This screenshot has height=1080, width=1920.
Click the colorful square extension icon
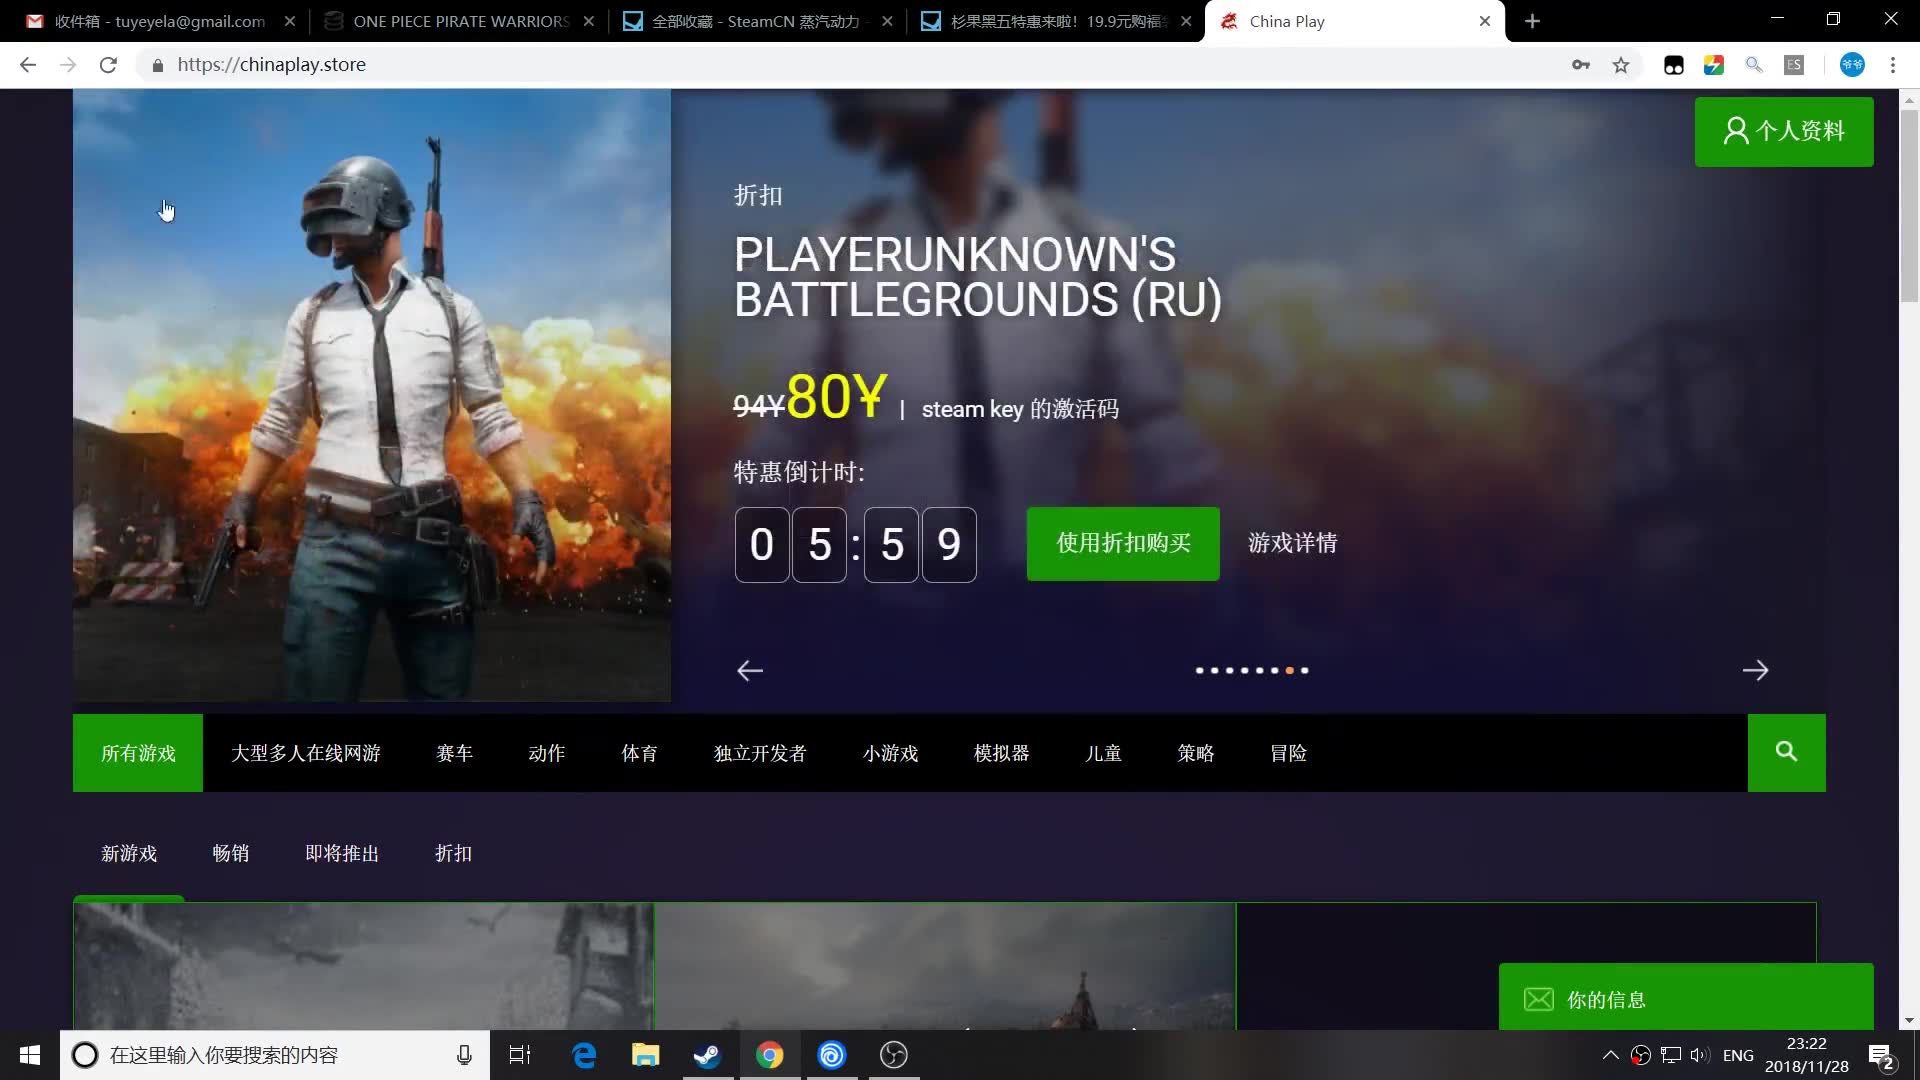[x=1714, y=65]
